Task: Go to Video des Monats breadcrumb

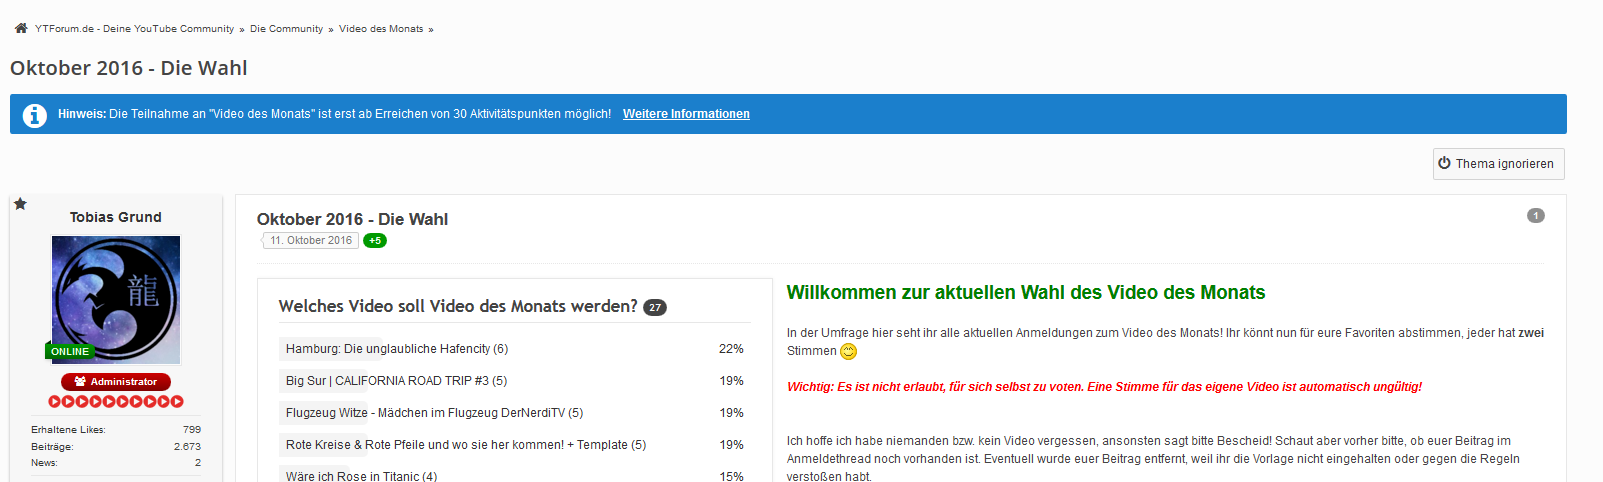Action: 381,29
